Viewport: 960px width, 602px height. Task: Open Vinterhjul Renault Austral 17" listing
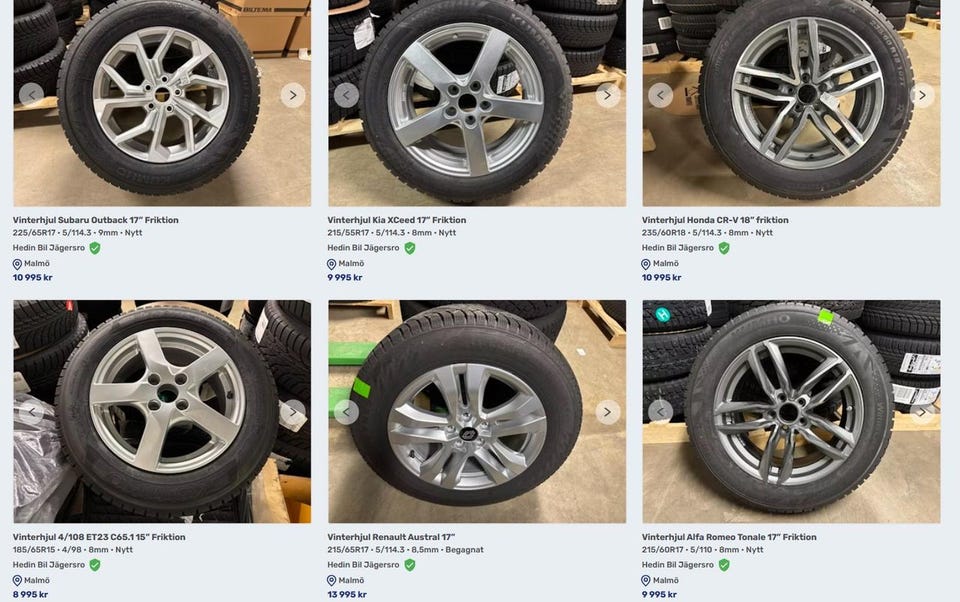click(391, 537)
